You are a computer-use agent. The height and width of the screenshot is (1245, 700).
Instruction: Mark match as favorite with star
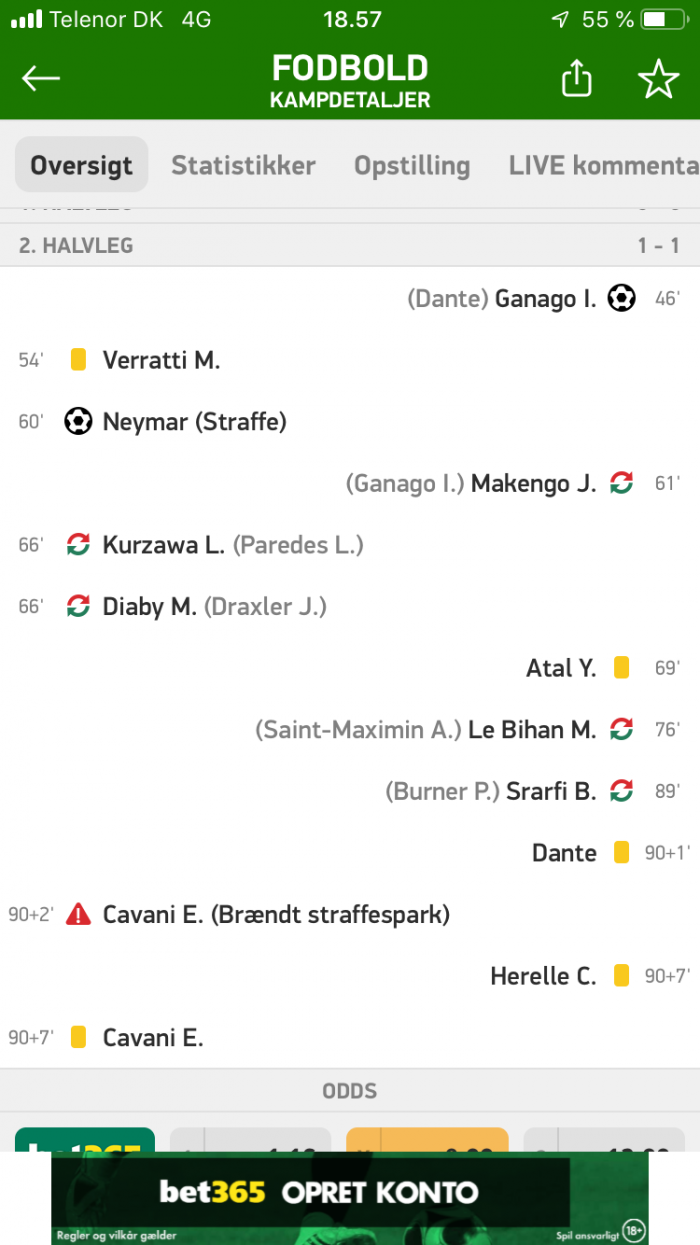[x=658, y=79]
